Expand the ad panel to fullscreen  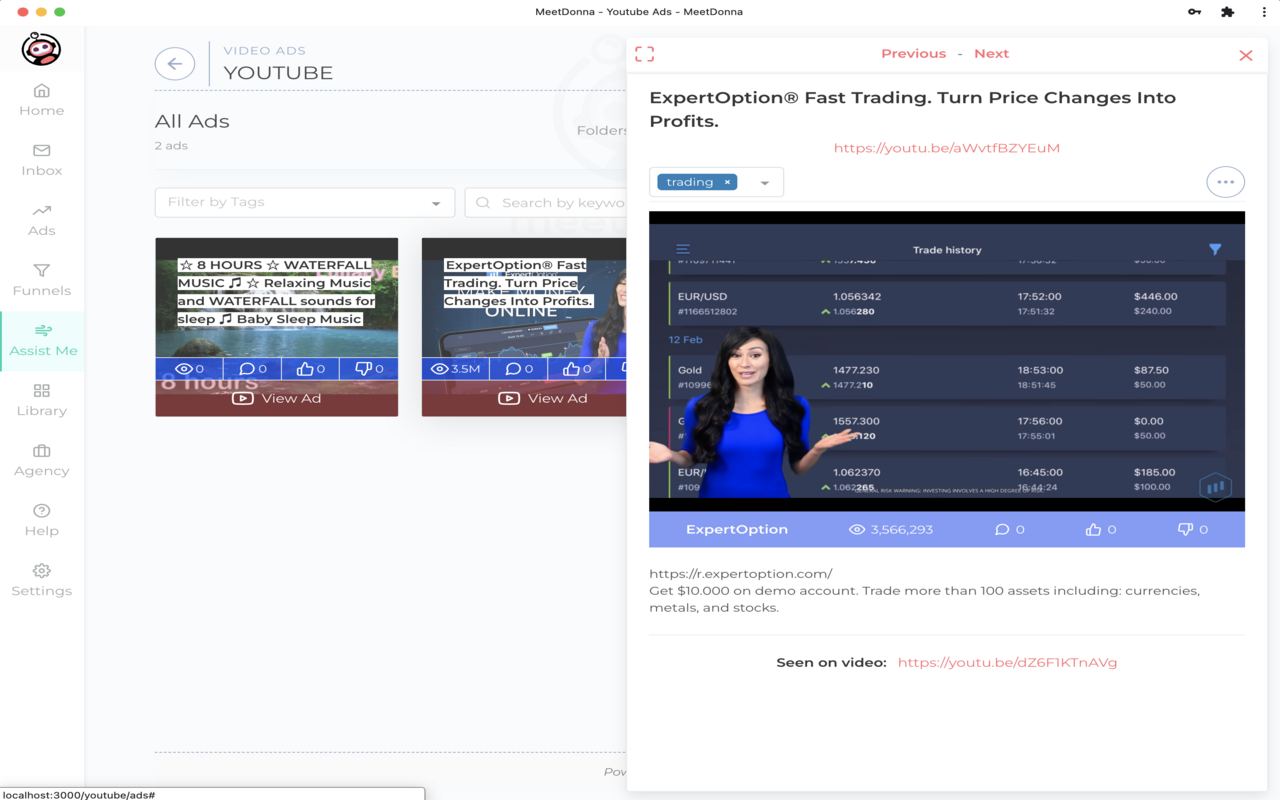(x=645, y=54)
